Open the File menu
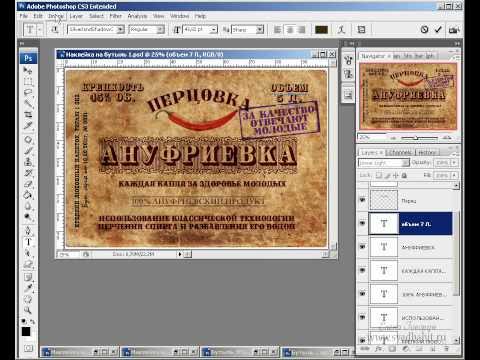Screen dimensions: 480x360 coord(24,16)
